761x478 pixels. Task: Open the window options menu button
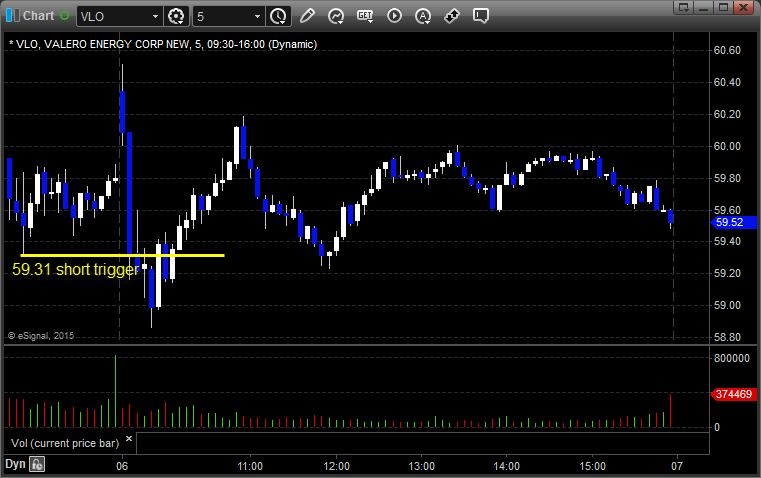684,7
